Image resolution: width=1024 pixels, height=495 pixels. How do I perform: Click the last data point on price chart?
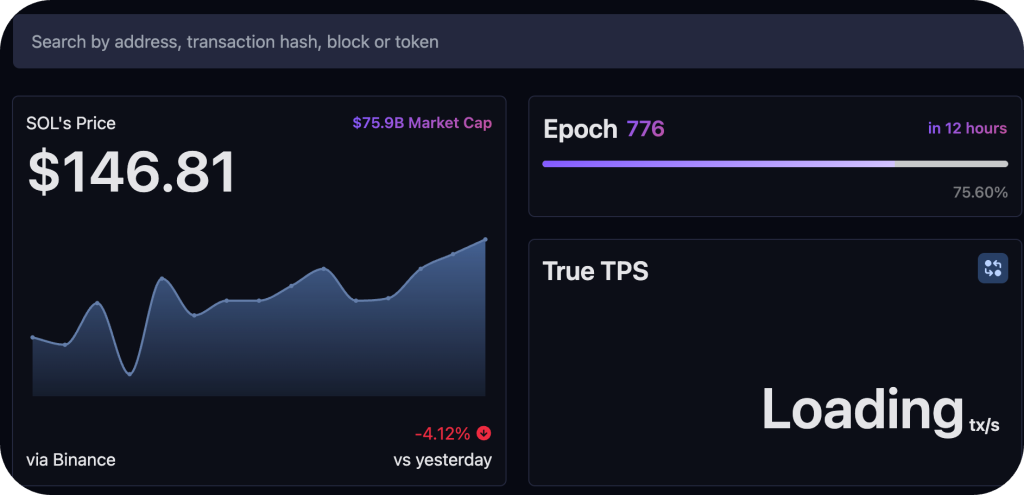(x=485, y=240)
